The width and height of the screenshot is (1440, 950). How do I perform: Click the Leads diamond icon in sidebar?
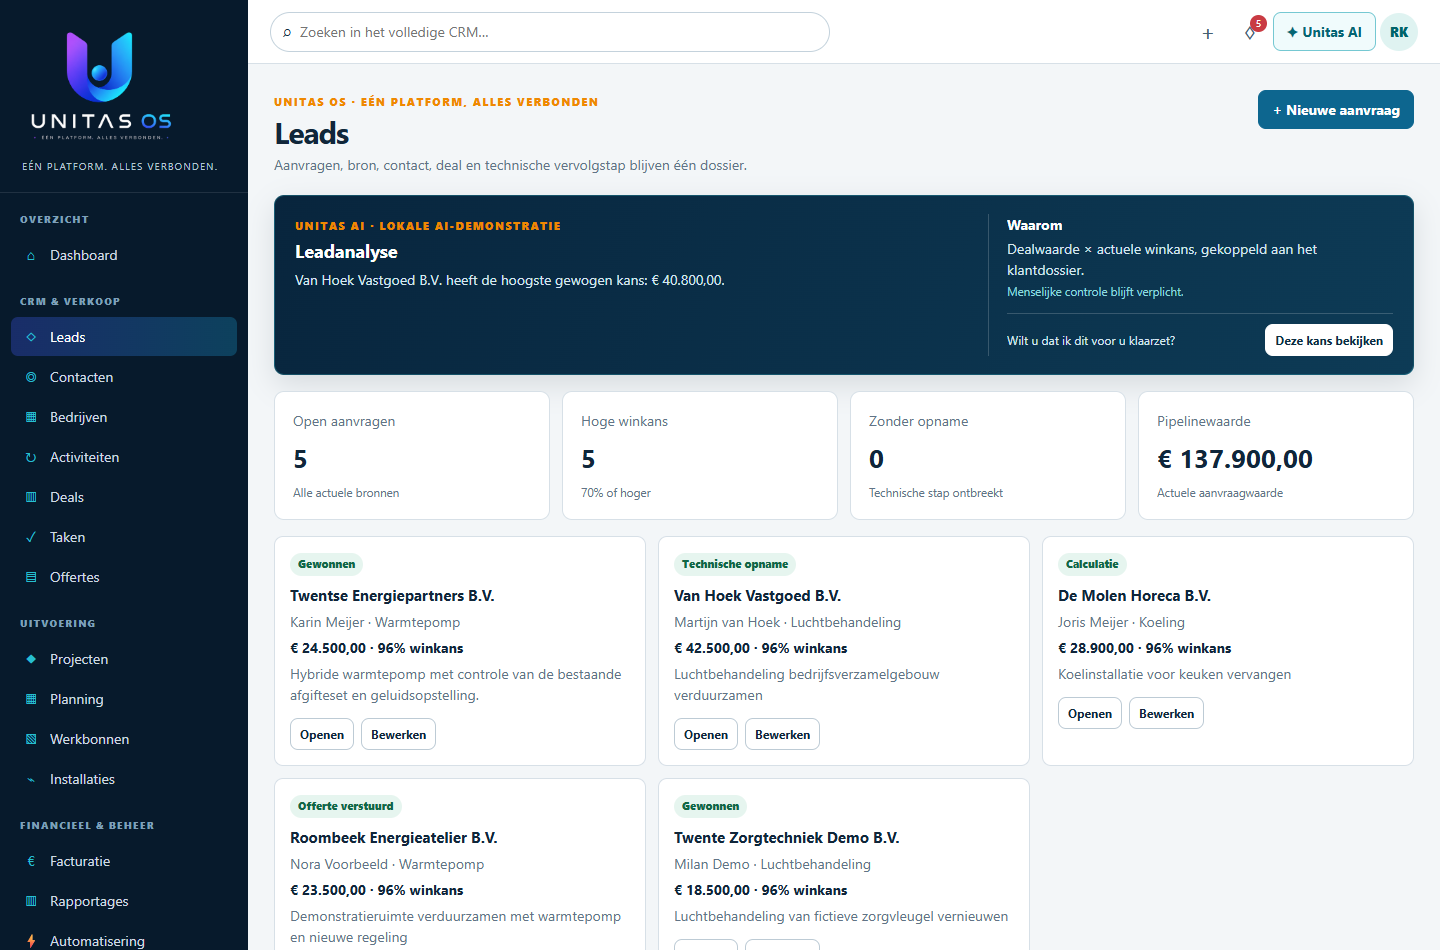click(x=31, y=337)
